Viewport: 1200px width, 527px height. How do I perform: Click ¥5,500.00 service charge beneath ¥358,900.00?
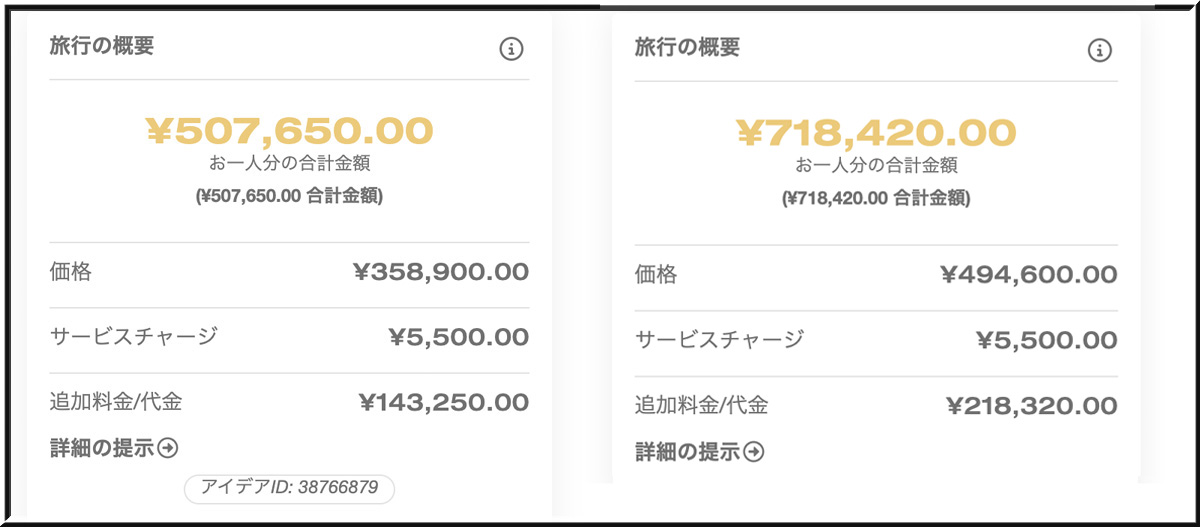pyautogui.click(x=458, y=337)
